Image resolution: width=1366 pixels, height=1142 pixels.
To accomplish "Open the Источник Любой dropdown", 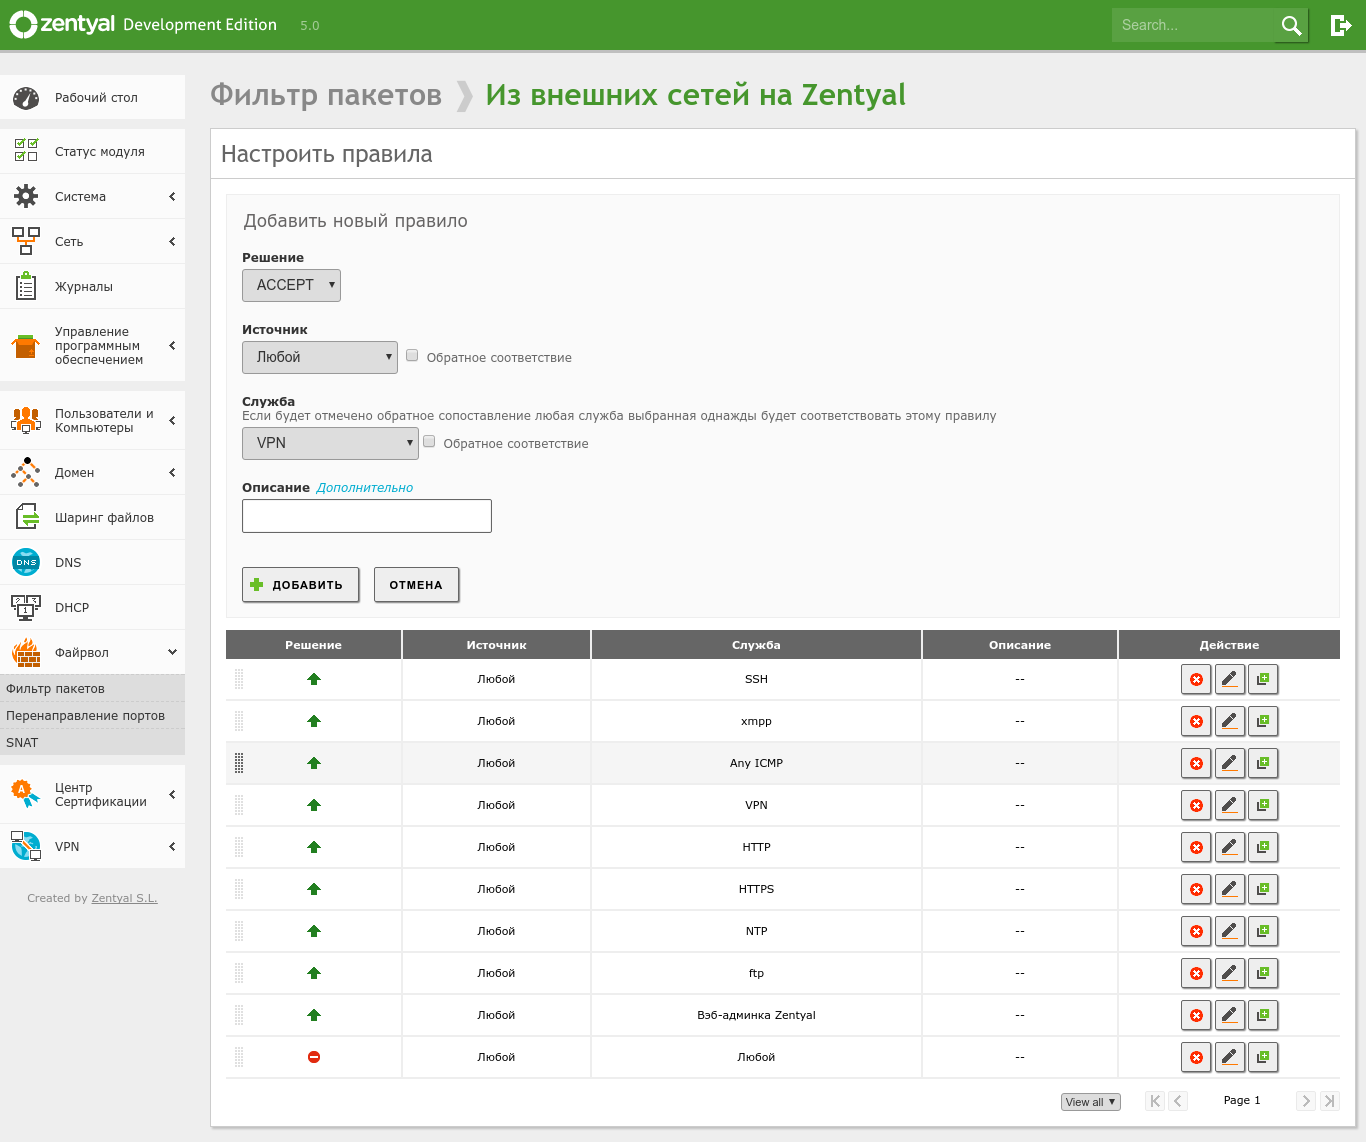I will [320, 357].
